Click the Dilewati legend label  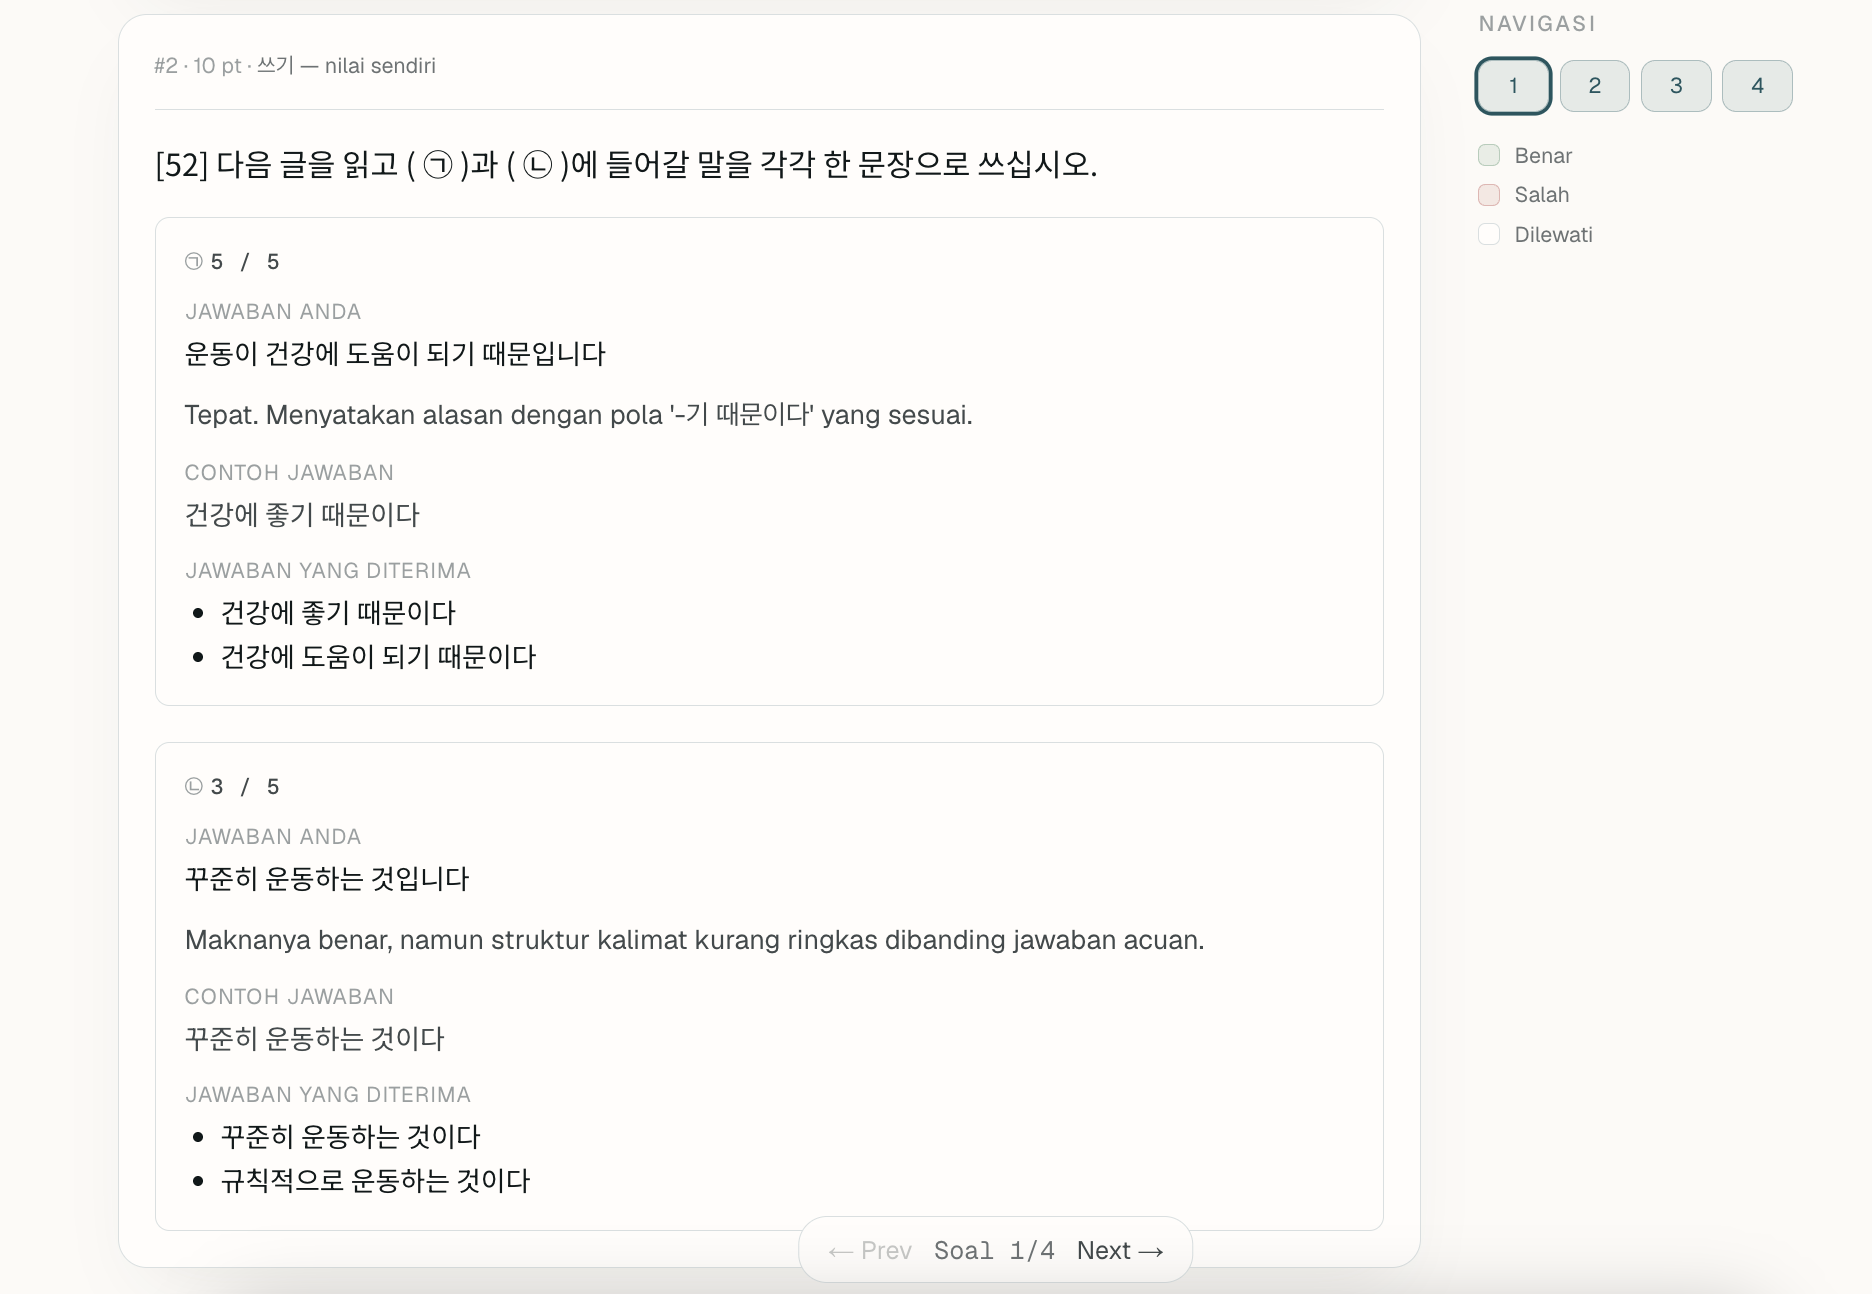[1553, 235]
